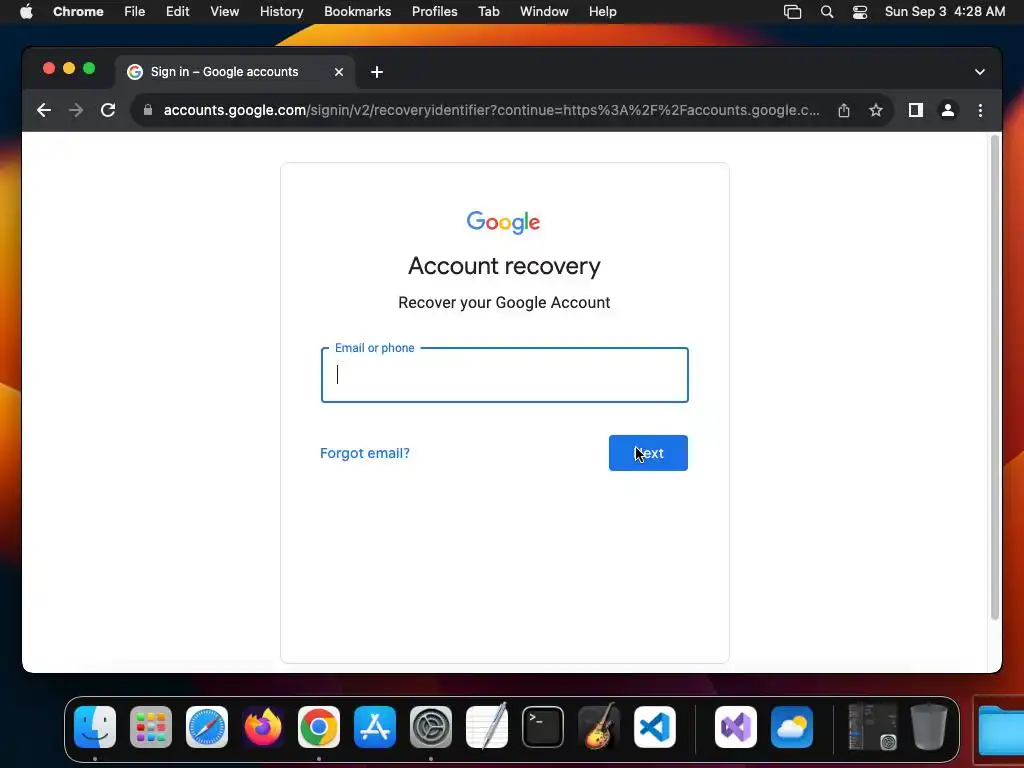
Task: Click the browser forward arrow
Action: click(76, 110)
